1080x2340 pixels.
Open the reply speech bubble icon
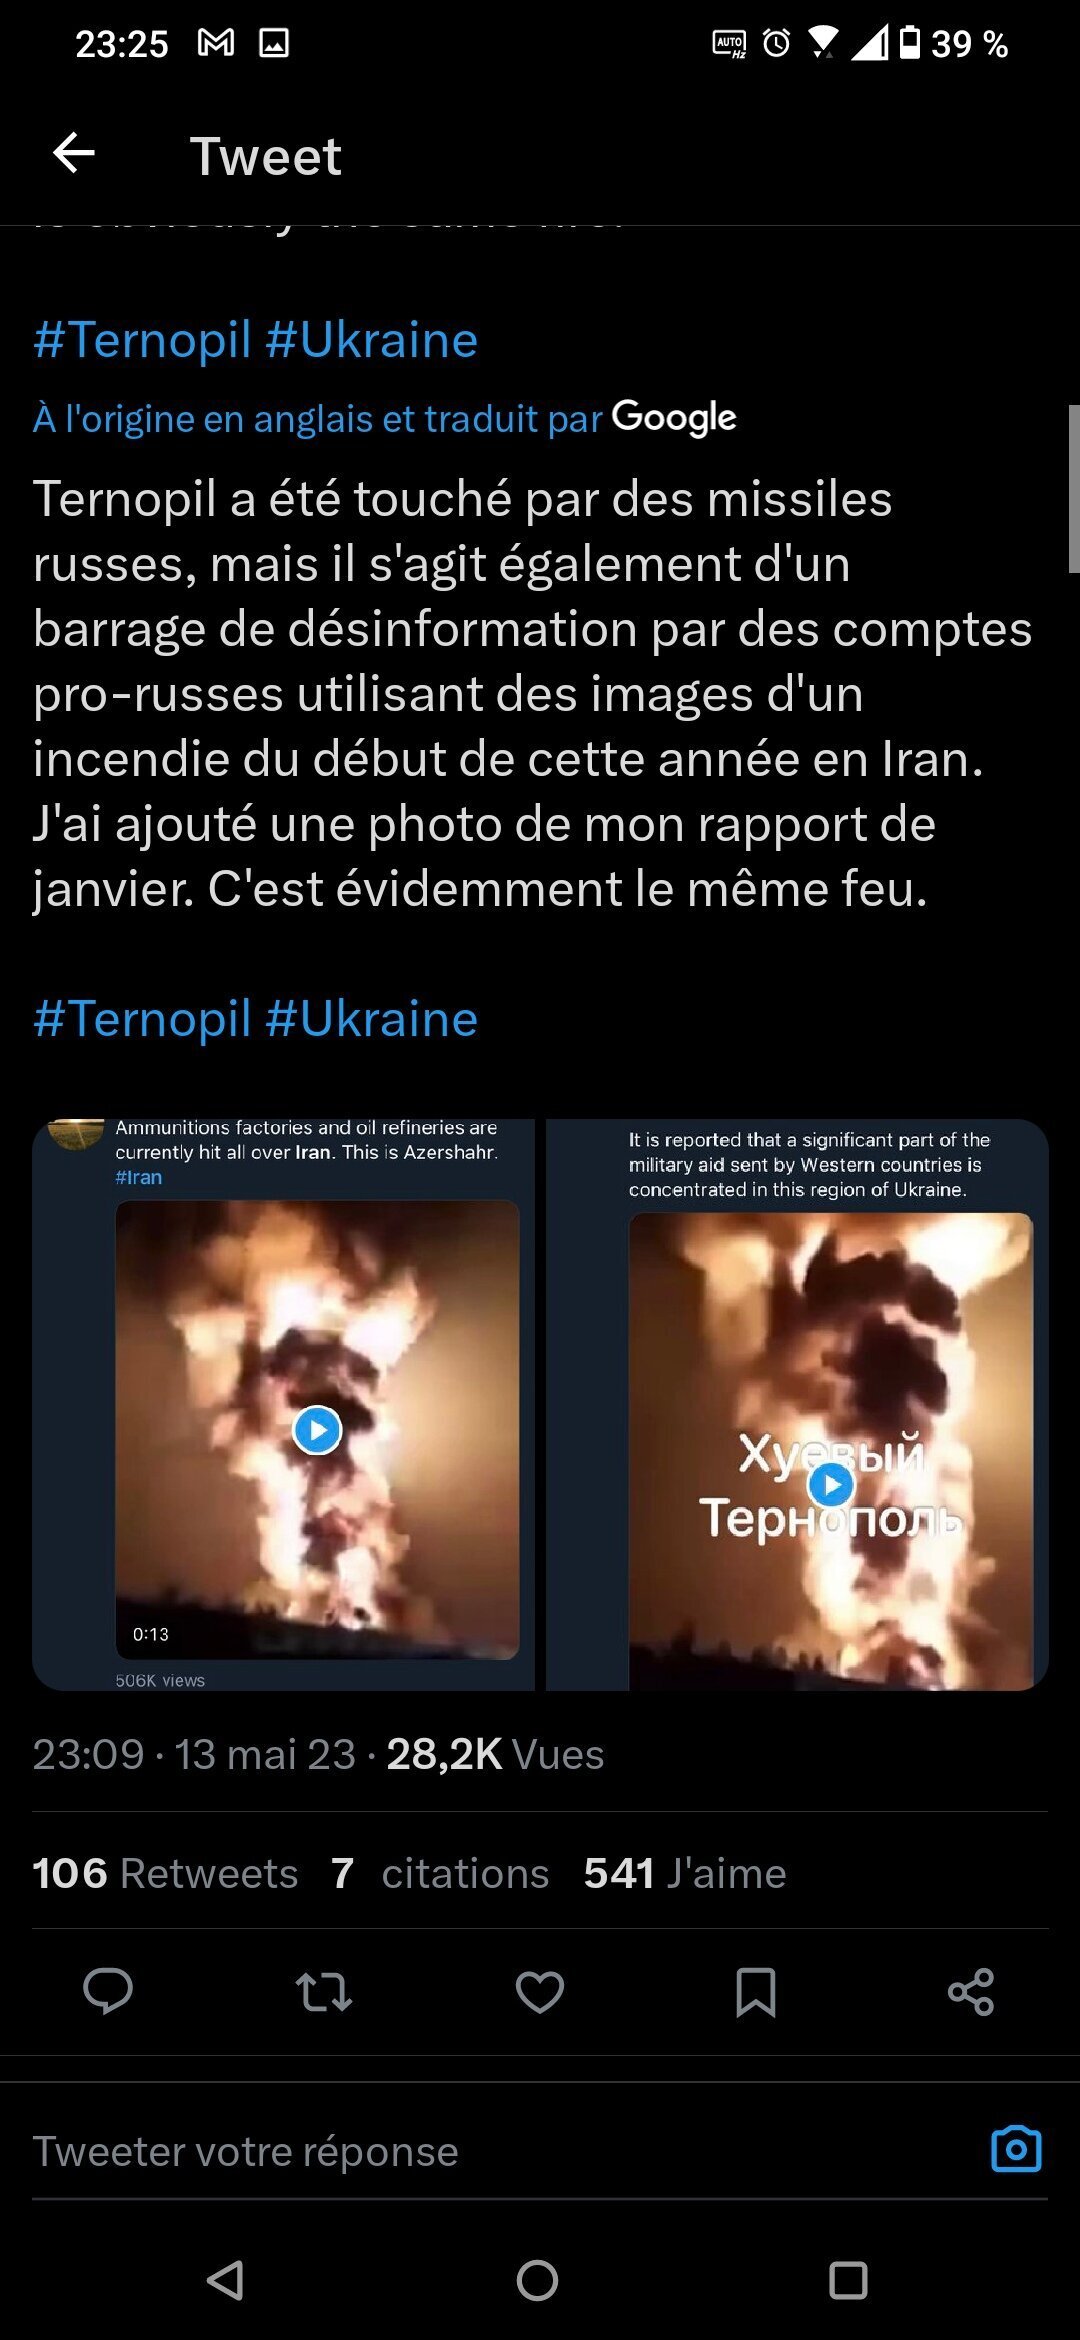[x=108, y=1991]
